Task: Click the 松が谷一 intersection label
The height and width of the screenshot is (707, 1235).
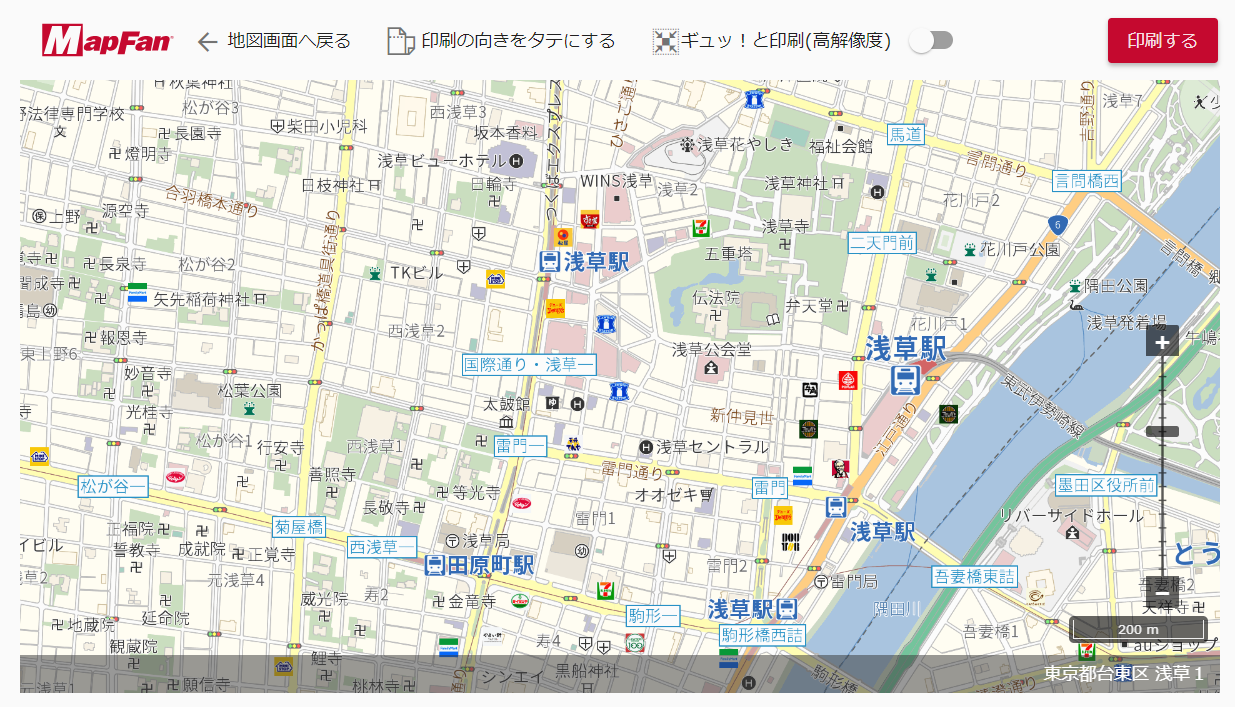Action: (x=113, y=487)
